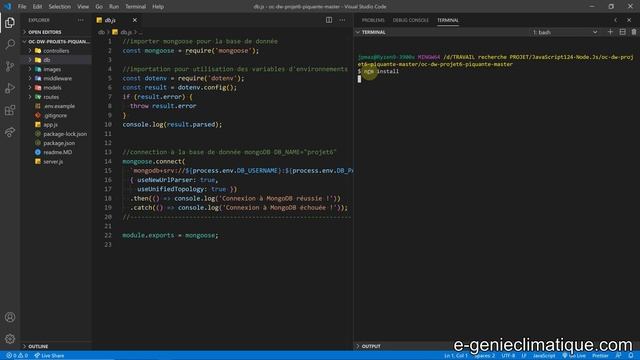Screen dimensions: 640x360
Task: Switch to the Debug Console tab
Action: click(411, 20)
